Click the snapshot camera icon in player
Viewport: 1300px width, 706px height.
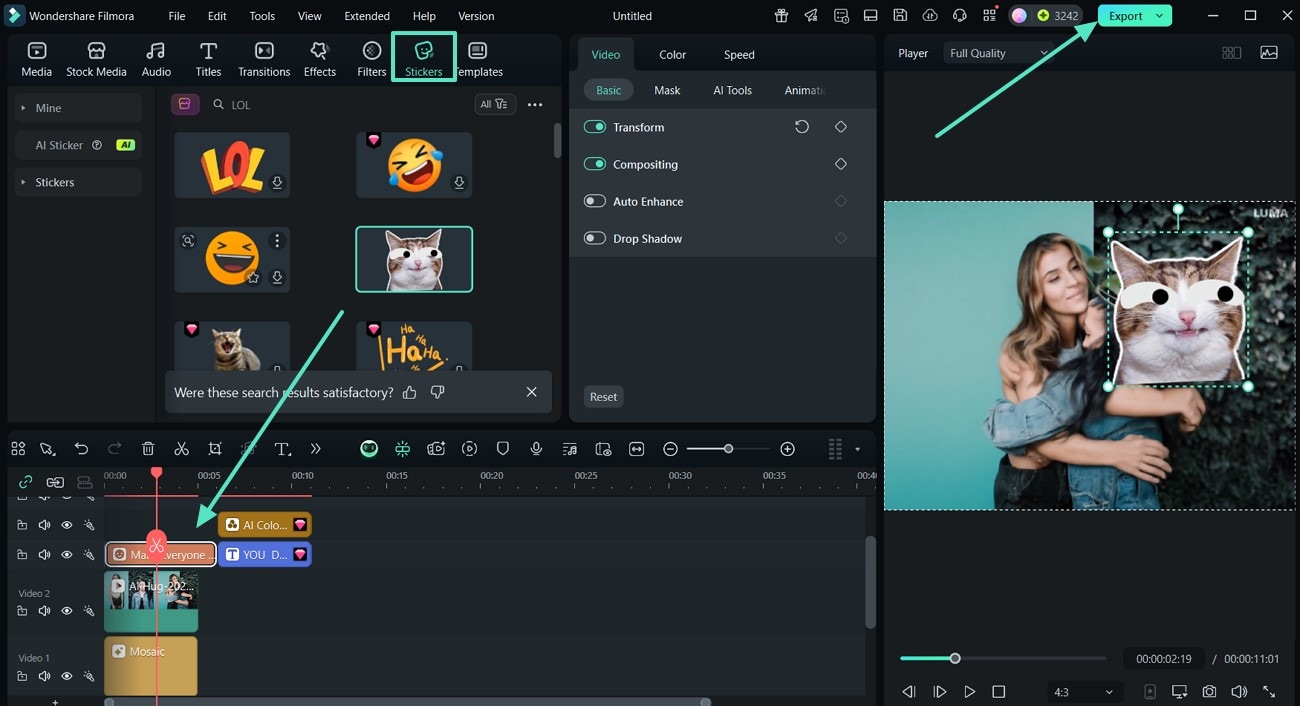coord(1209,692)
